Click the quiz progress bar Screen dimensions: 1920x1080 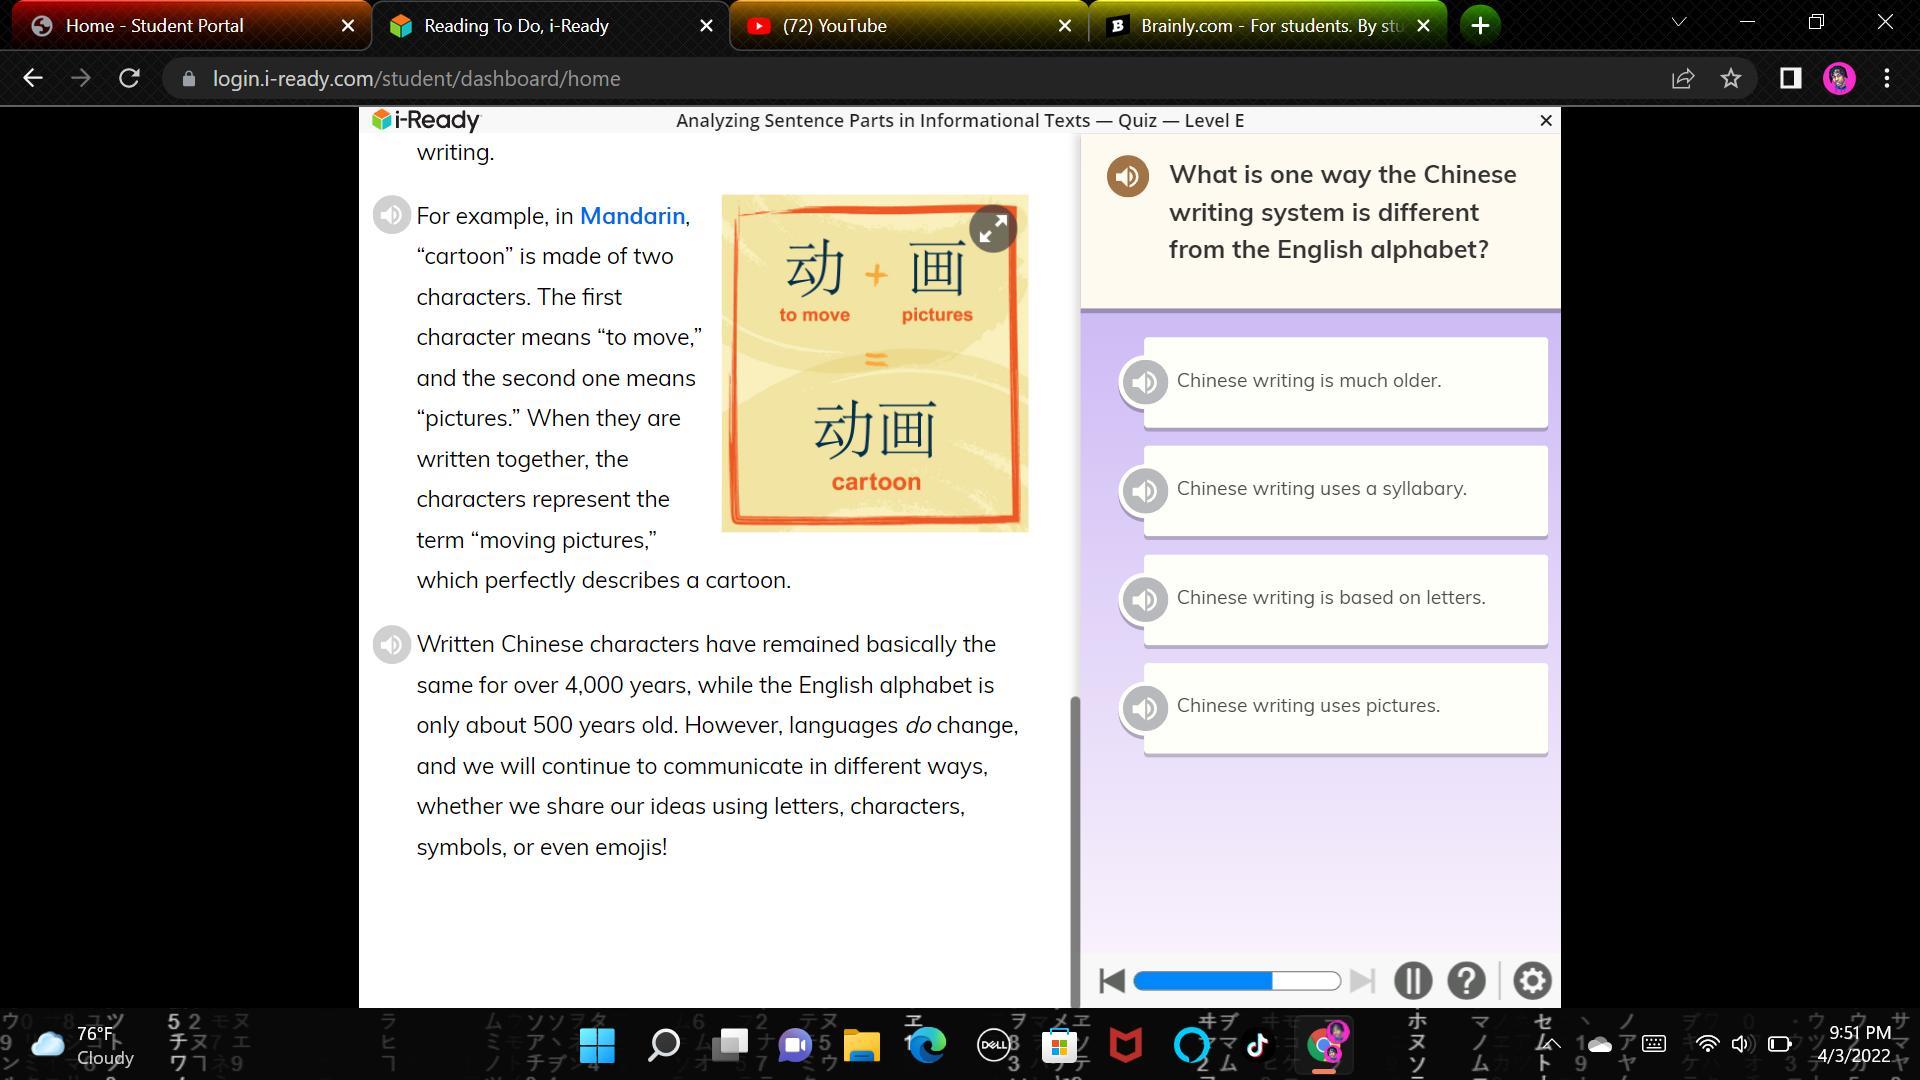pos(1236,980)
